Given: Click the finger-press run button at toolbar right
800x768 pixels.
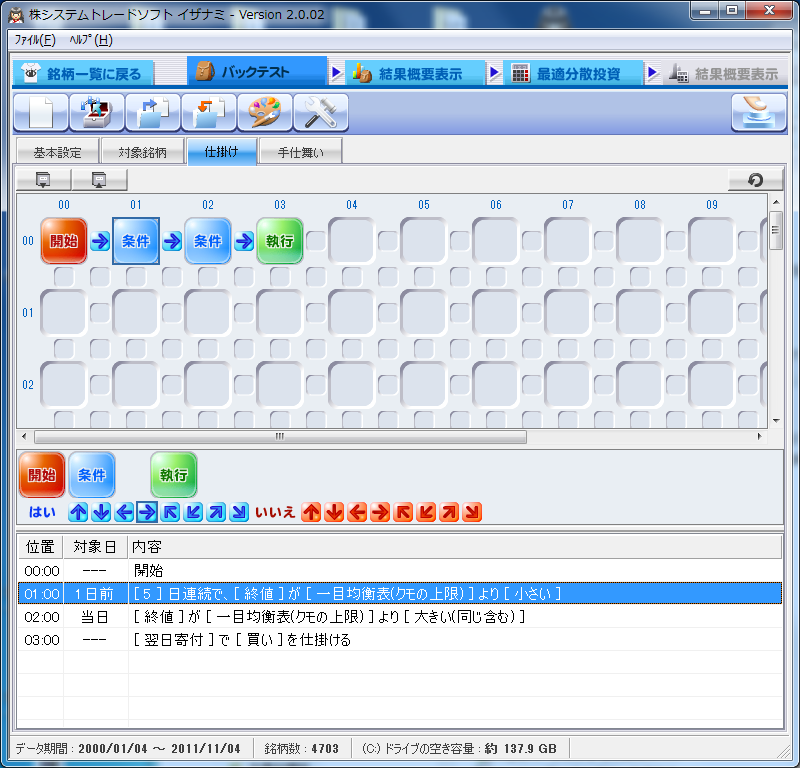Looking at the screenshot, I should point(759,112).
